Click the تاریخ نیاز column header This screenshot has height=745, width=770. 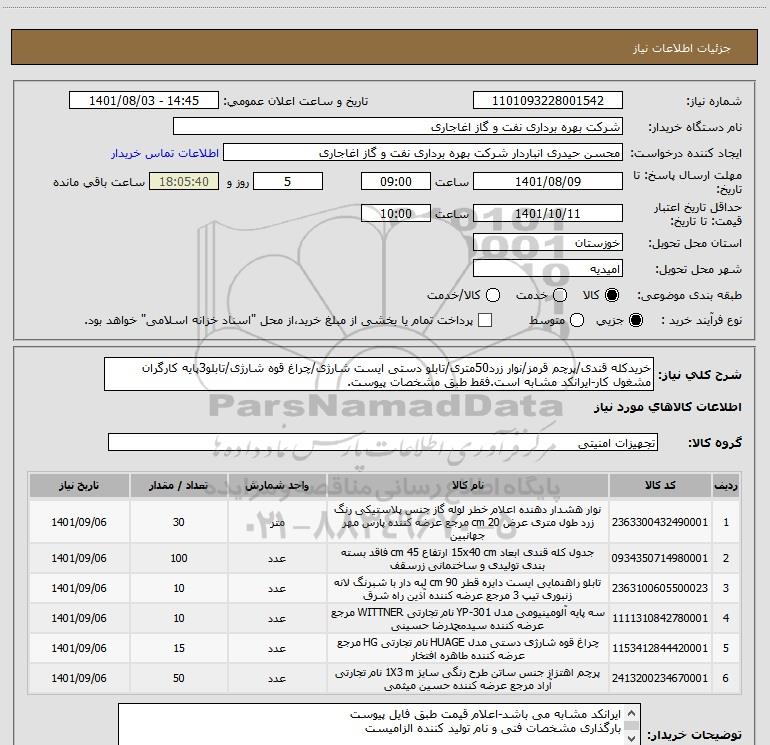(x=79, y=486)
